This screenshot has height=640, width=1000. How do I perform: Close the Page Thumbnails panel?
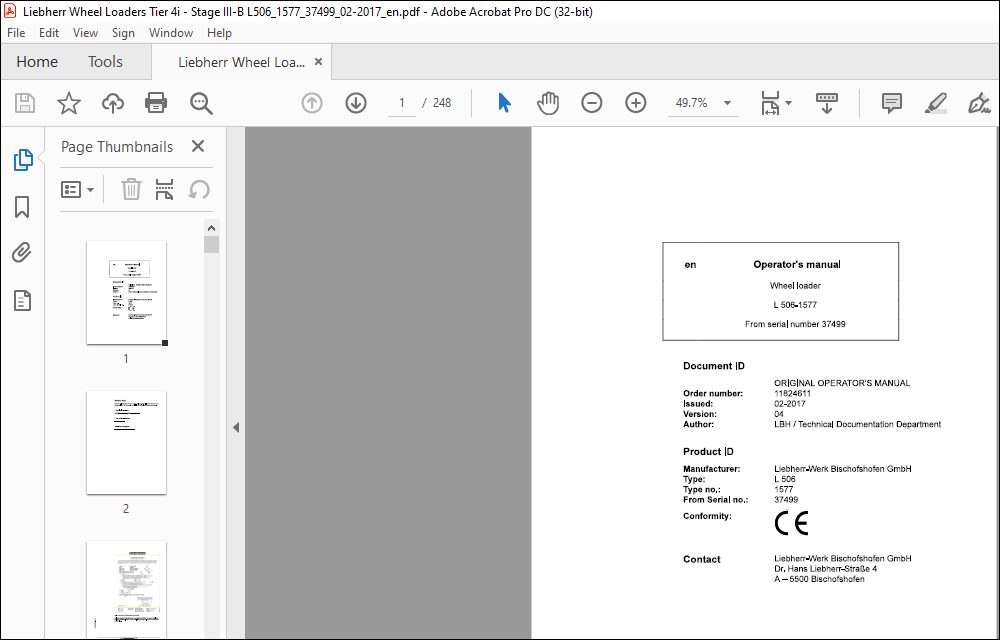[198, 146]
